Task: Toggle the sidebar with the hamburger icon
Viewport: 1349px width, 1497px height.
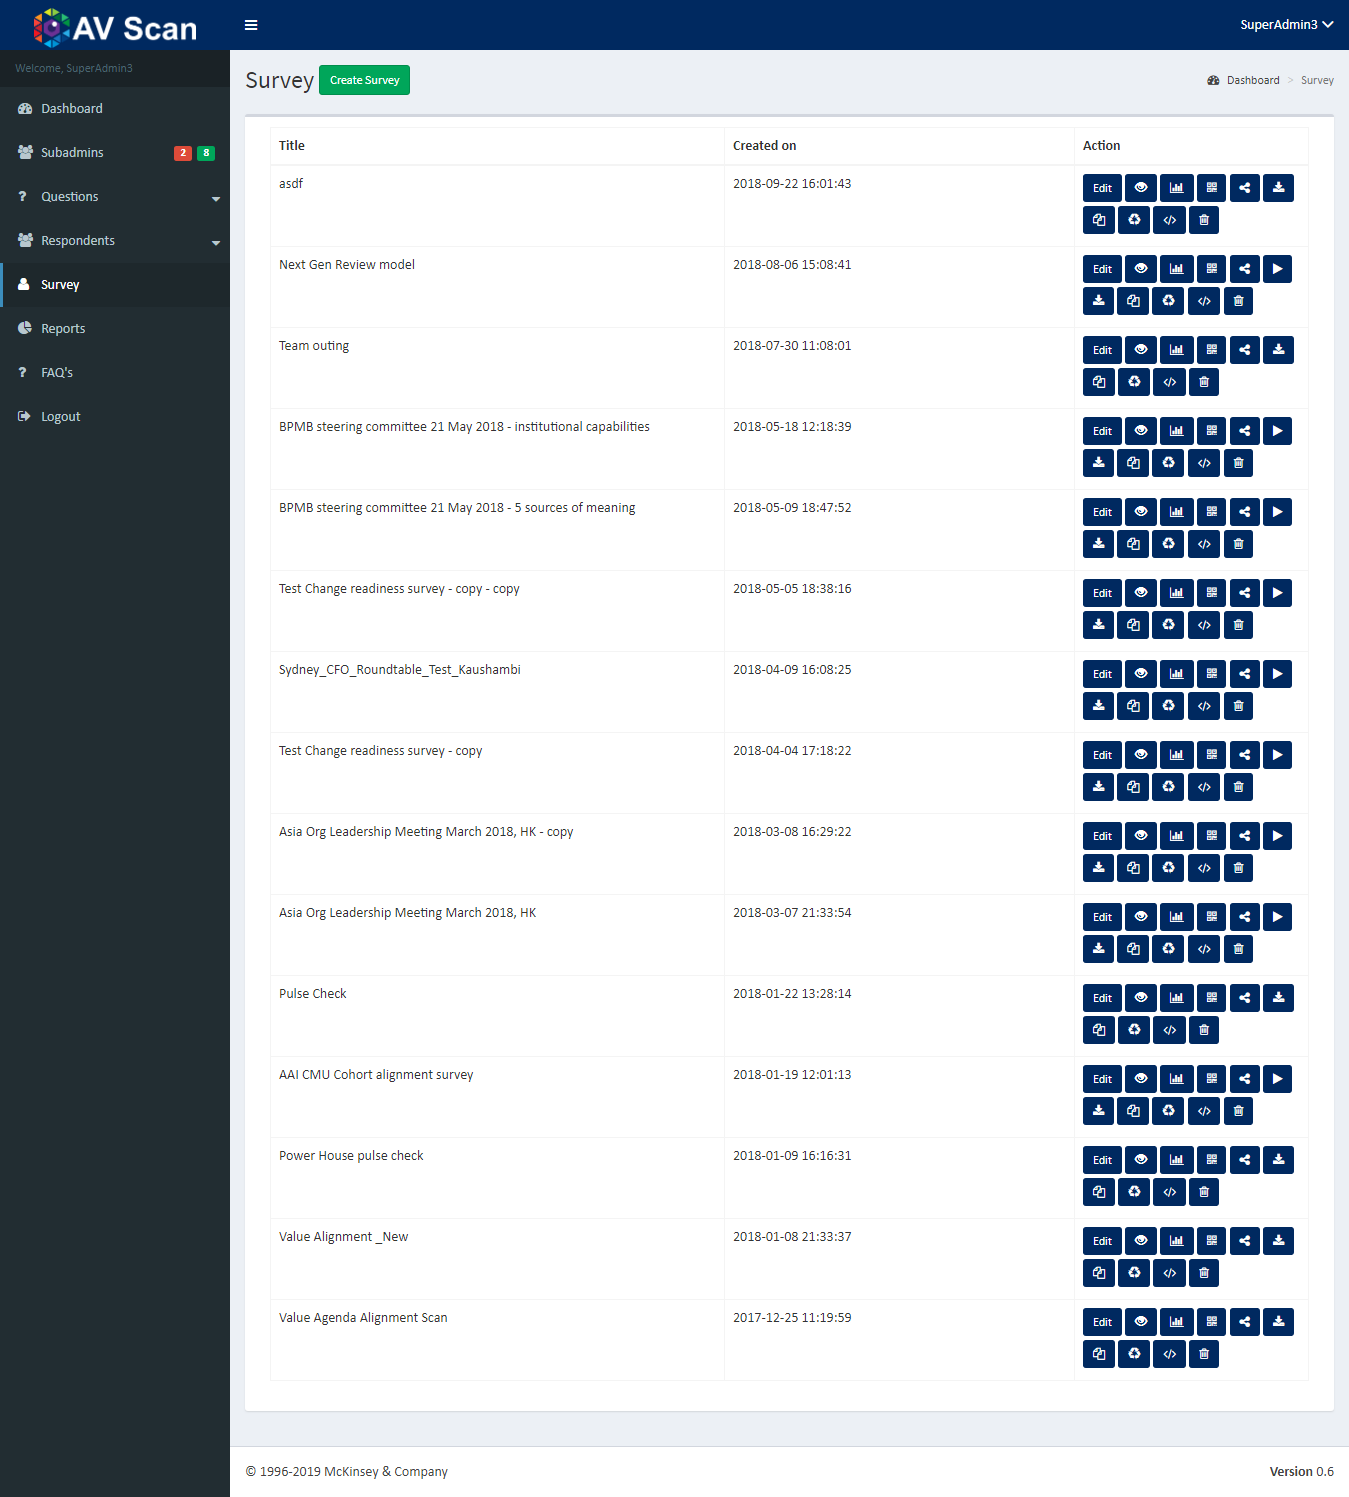Action: [251, 25]
